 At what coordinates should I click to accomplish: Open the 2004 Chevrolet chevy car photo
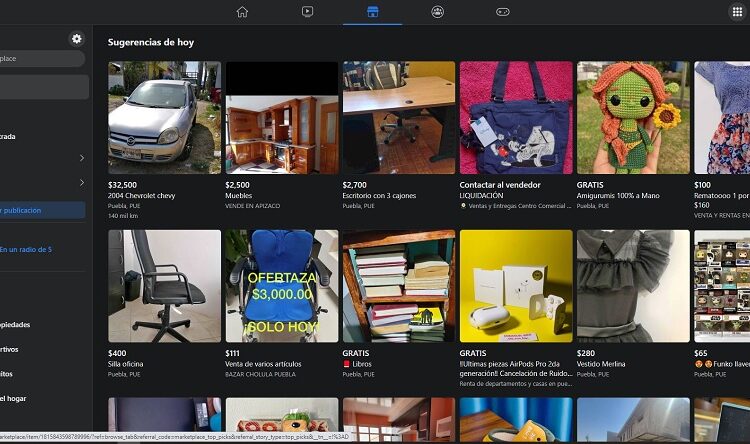(x=165, y=117)
